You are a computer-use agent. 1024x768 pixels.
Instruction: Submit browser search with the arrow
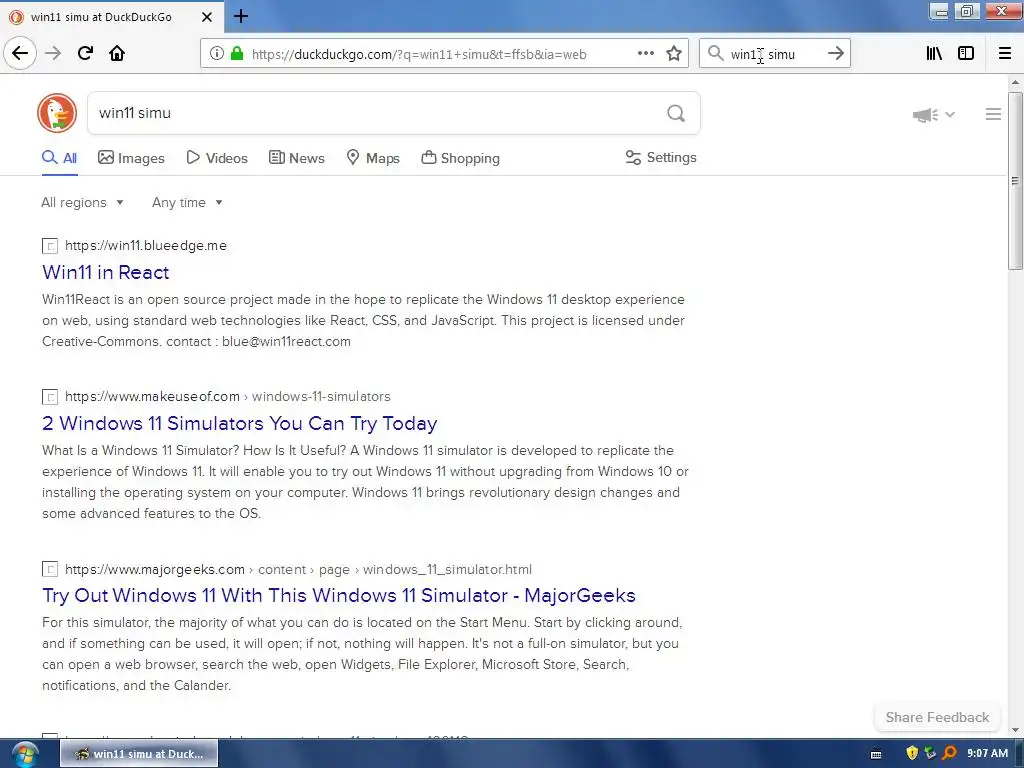click(x=835, y=54)
